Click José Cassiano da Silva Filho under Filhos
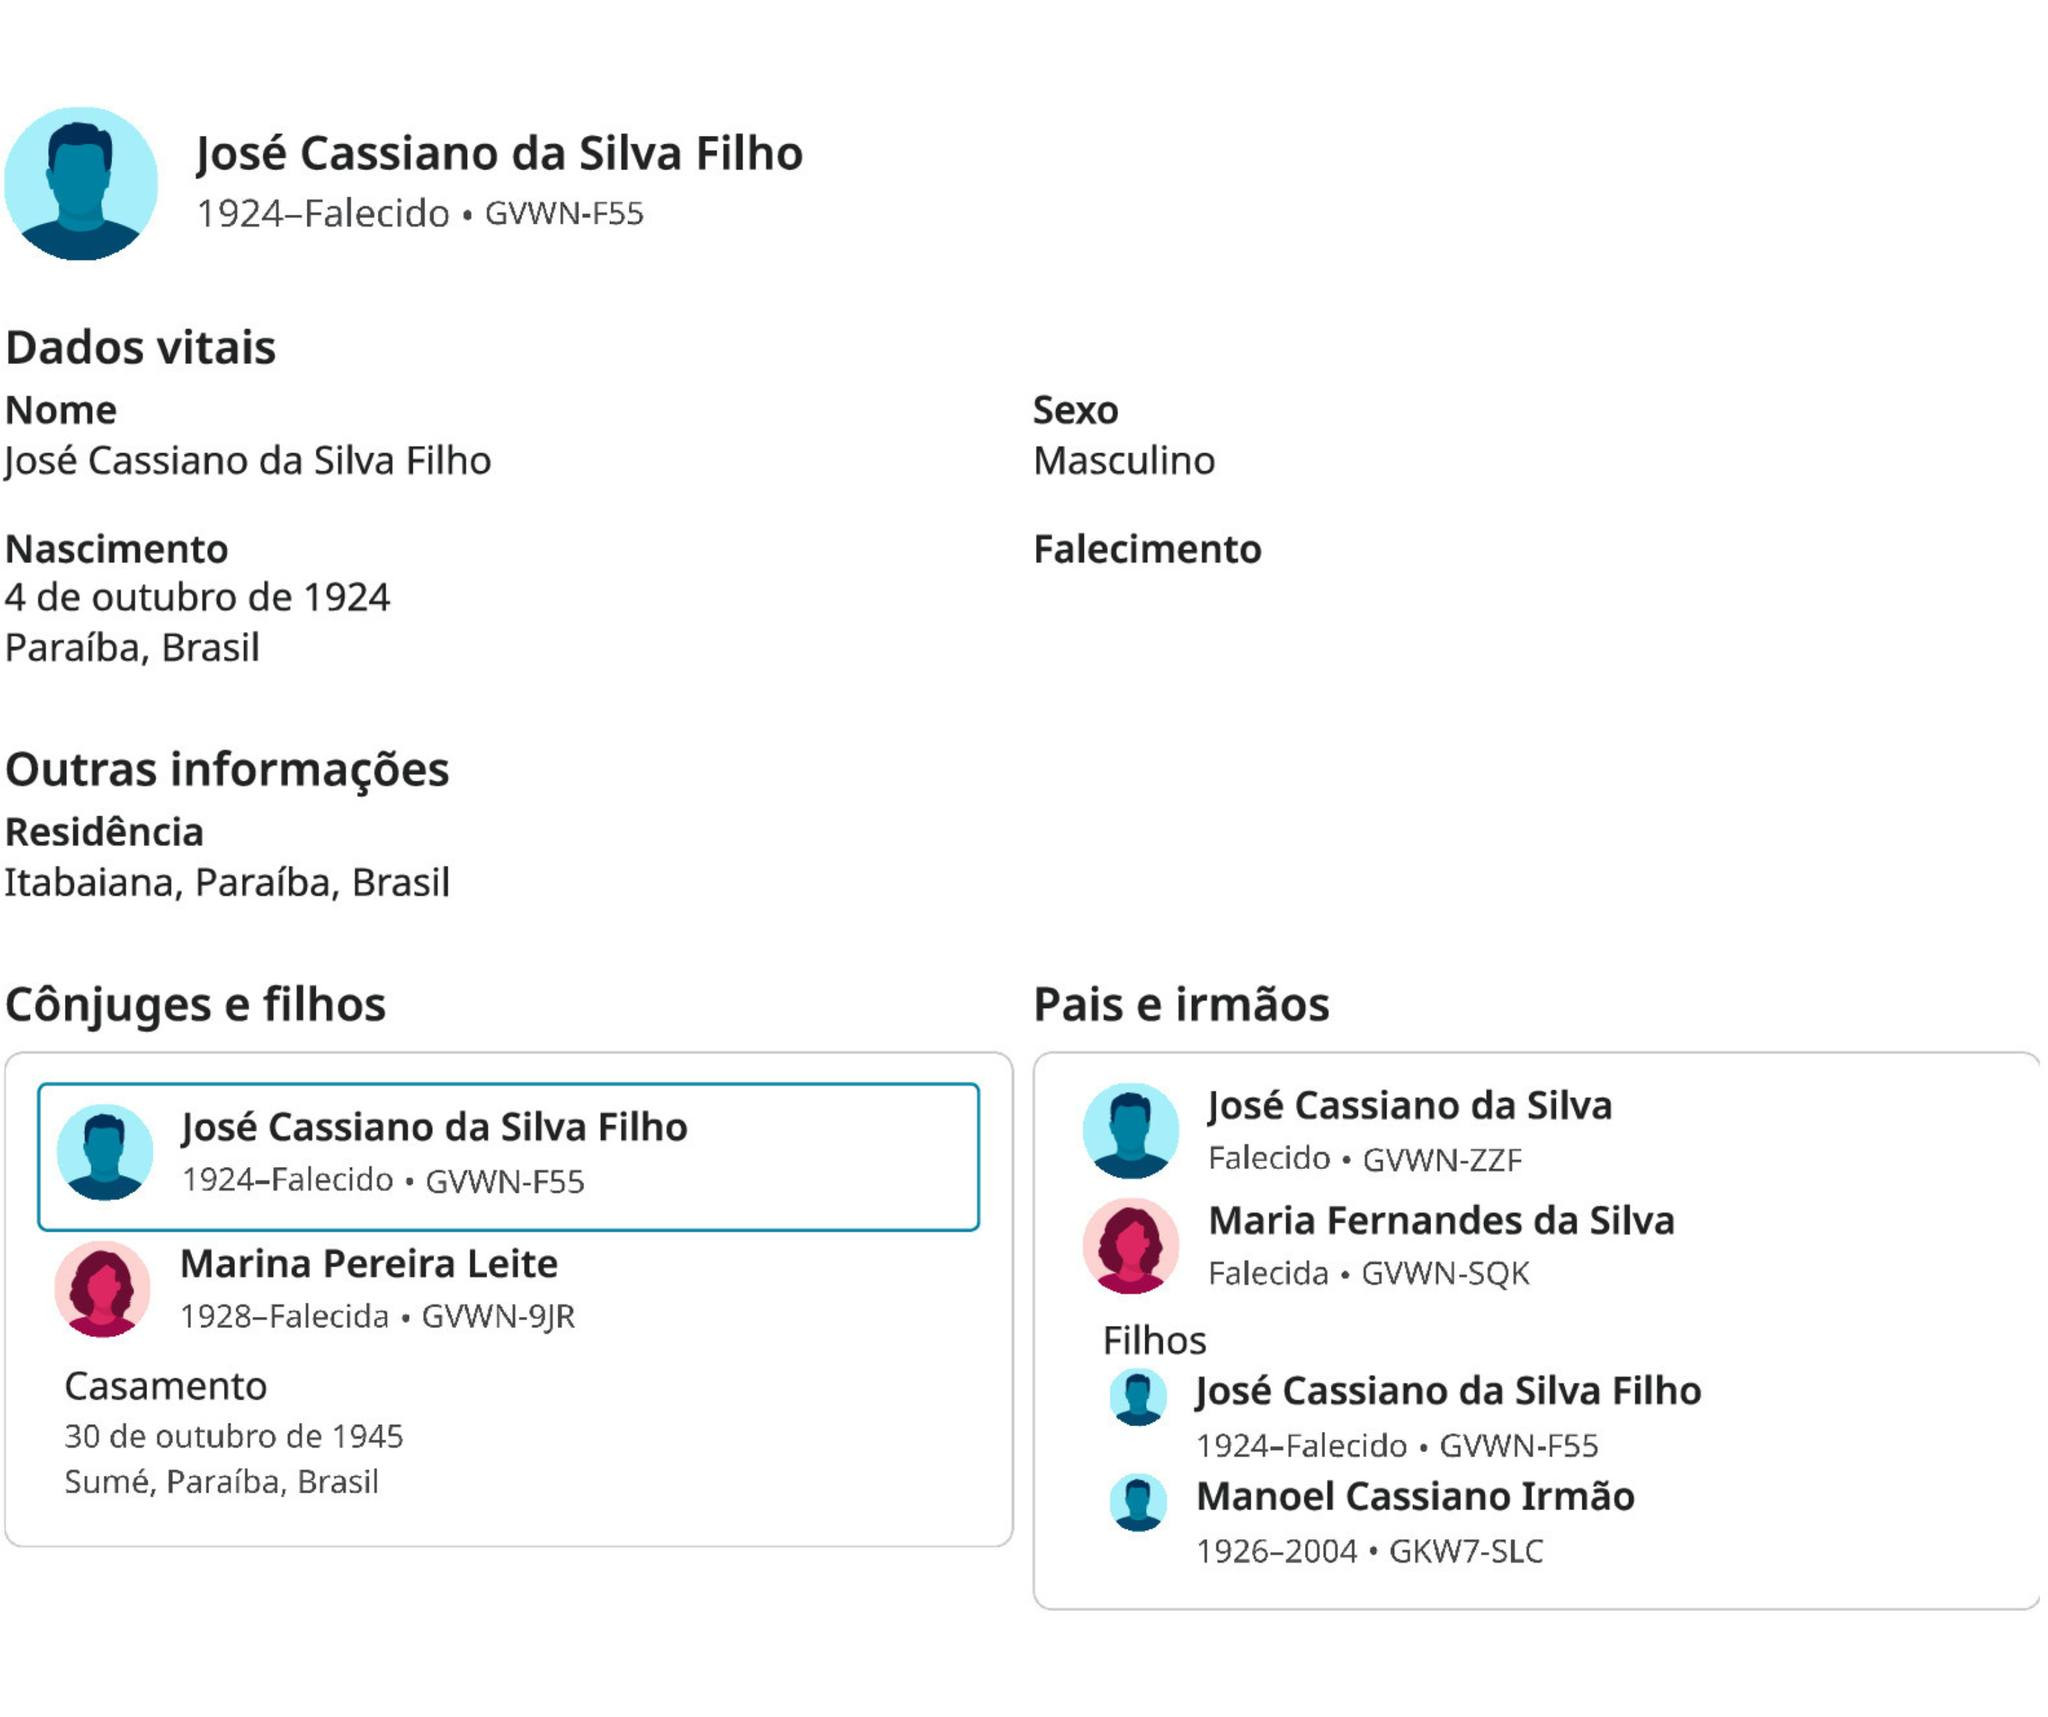This screenshot has width=2048, height=1717. [x=1448, y=1391]
